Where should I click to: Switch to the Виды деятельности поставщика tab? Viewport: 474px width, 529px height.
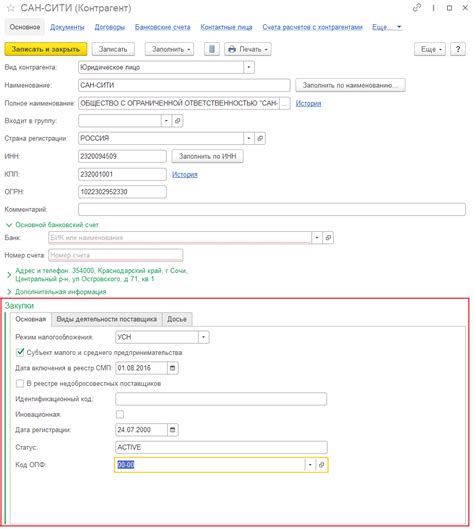(x=107, y=319)
